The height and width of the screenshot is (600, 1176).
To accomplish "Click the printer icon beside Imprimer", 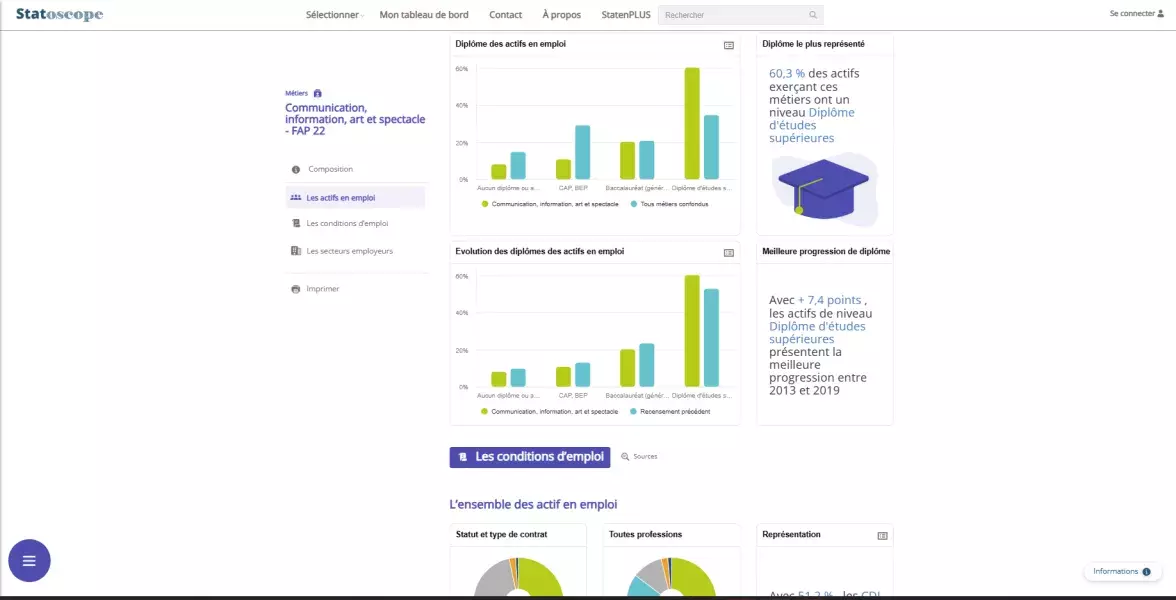I will click(295, 289).
